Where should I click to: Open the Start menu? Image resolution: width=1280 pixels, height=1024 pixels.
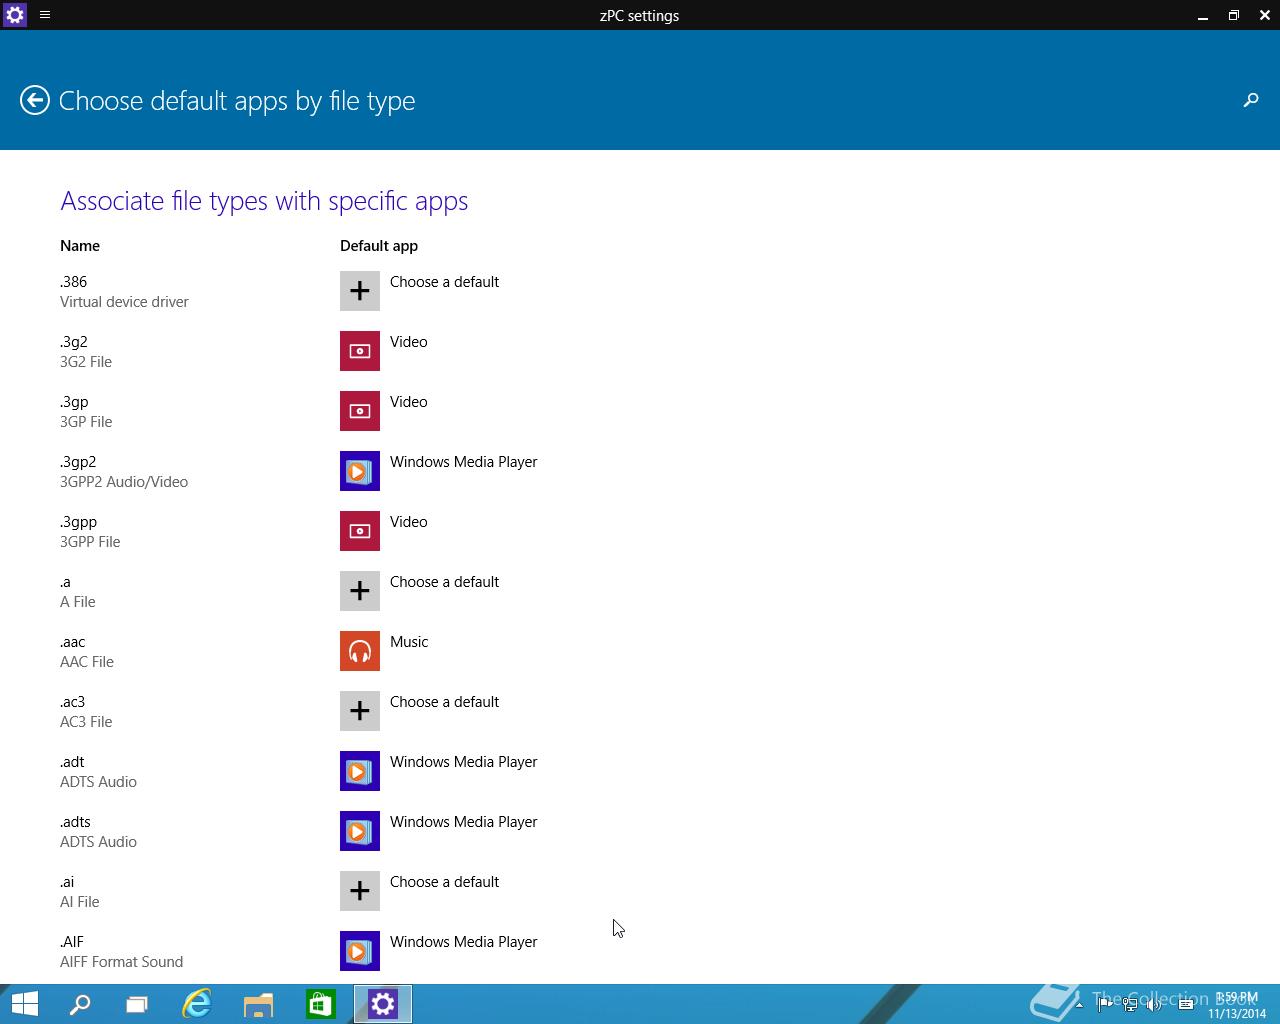coord(24,1004)
